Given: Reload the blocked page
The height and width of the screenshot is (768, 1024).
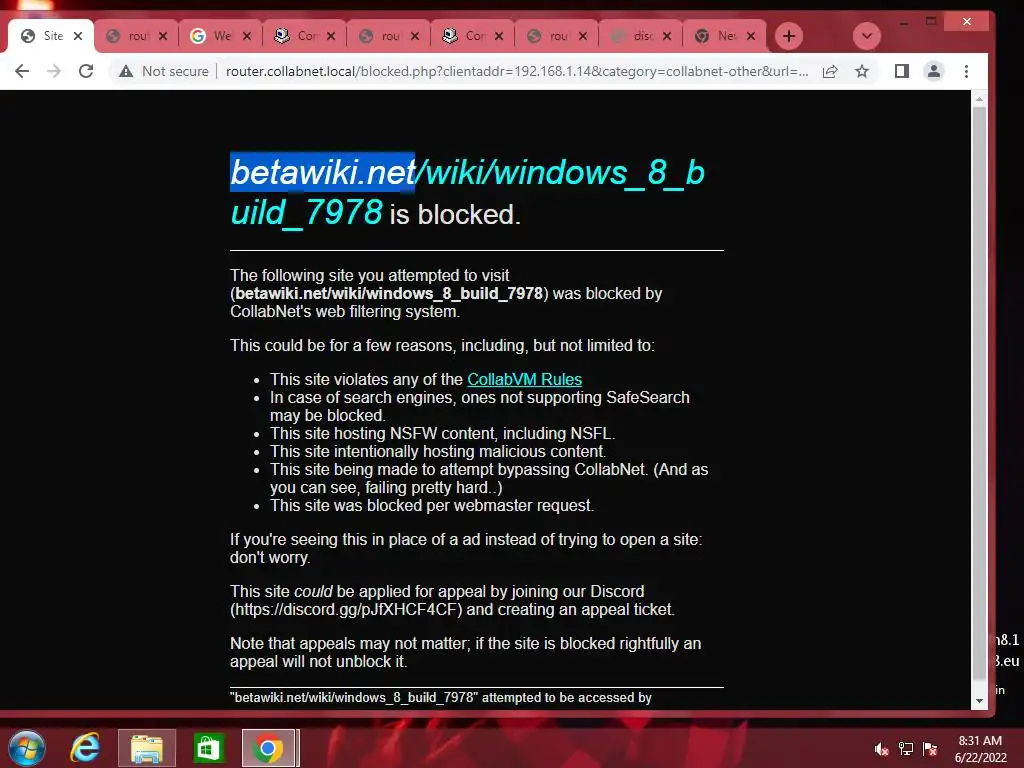Looking at the screenshot, I should pyautogui.click(x=86, y=71).
